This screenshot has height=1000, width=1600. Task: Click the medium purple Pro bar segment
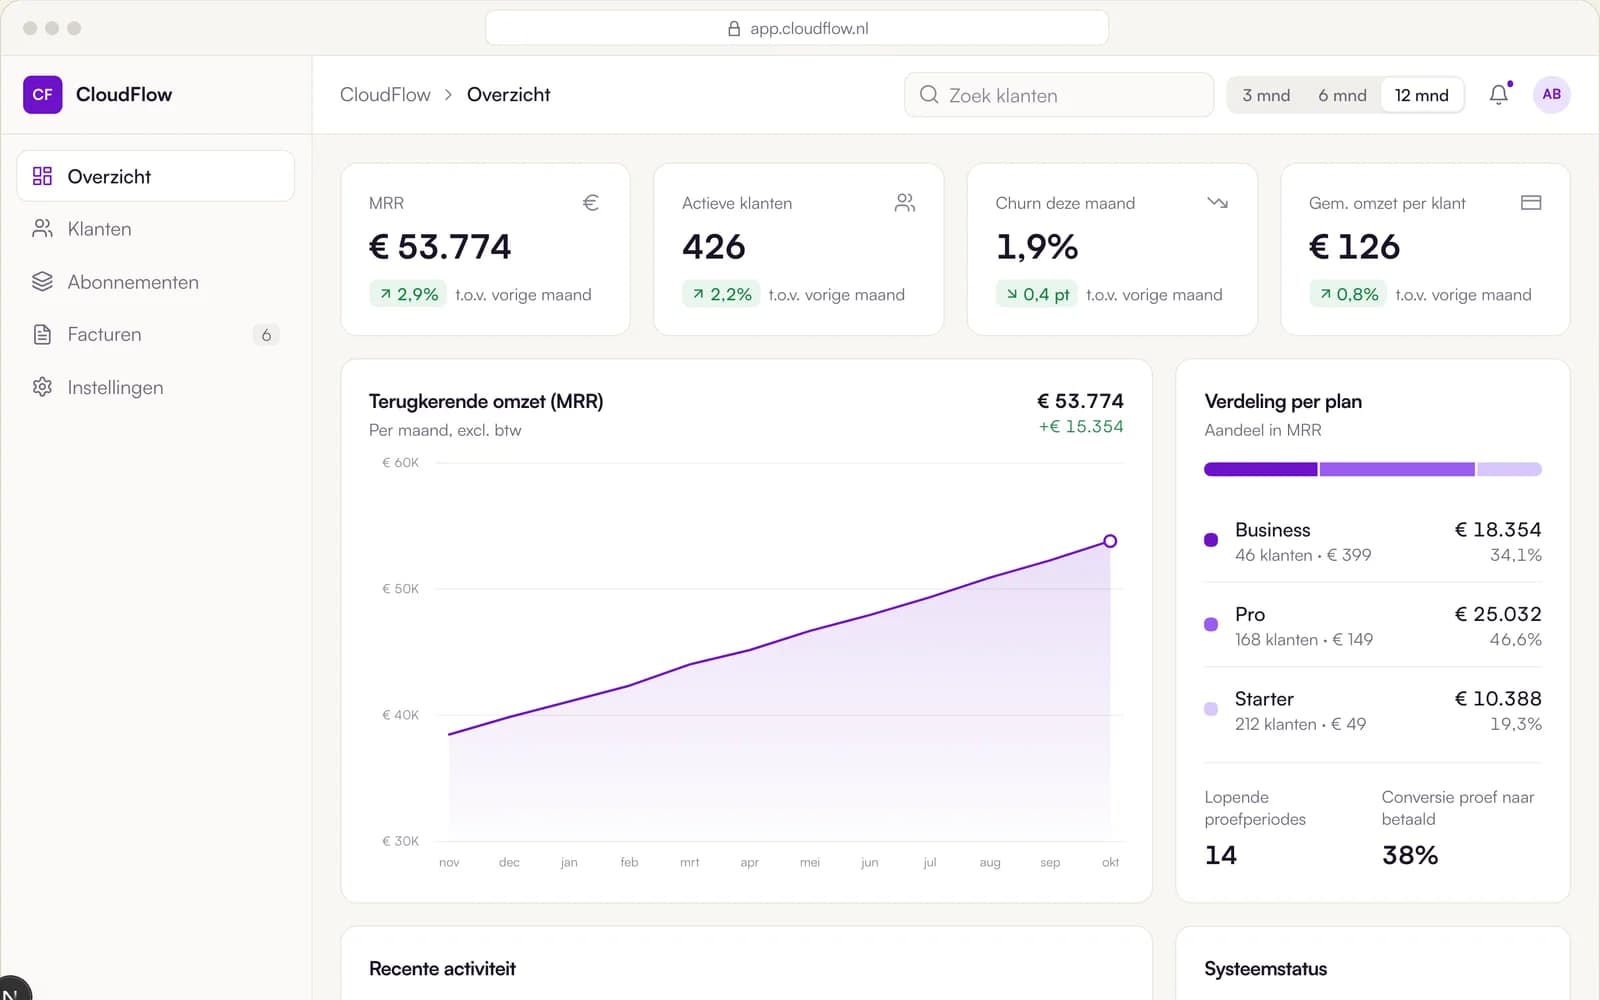point(1397,469)
